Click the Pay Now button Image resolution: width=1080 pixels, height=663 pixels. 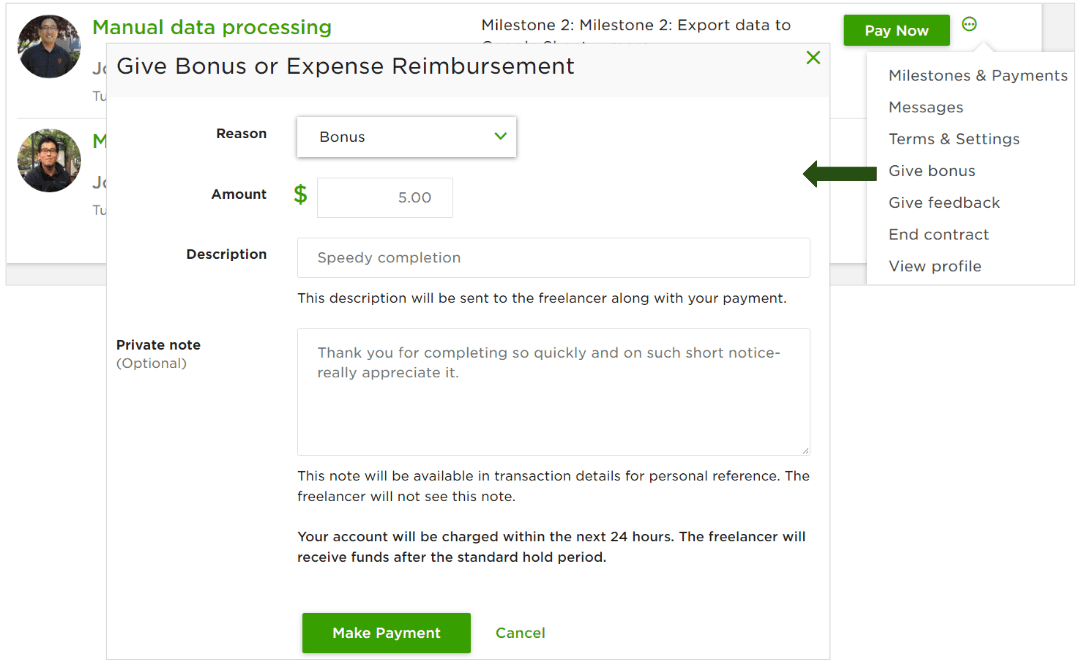896,30
